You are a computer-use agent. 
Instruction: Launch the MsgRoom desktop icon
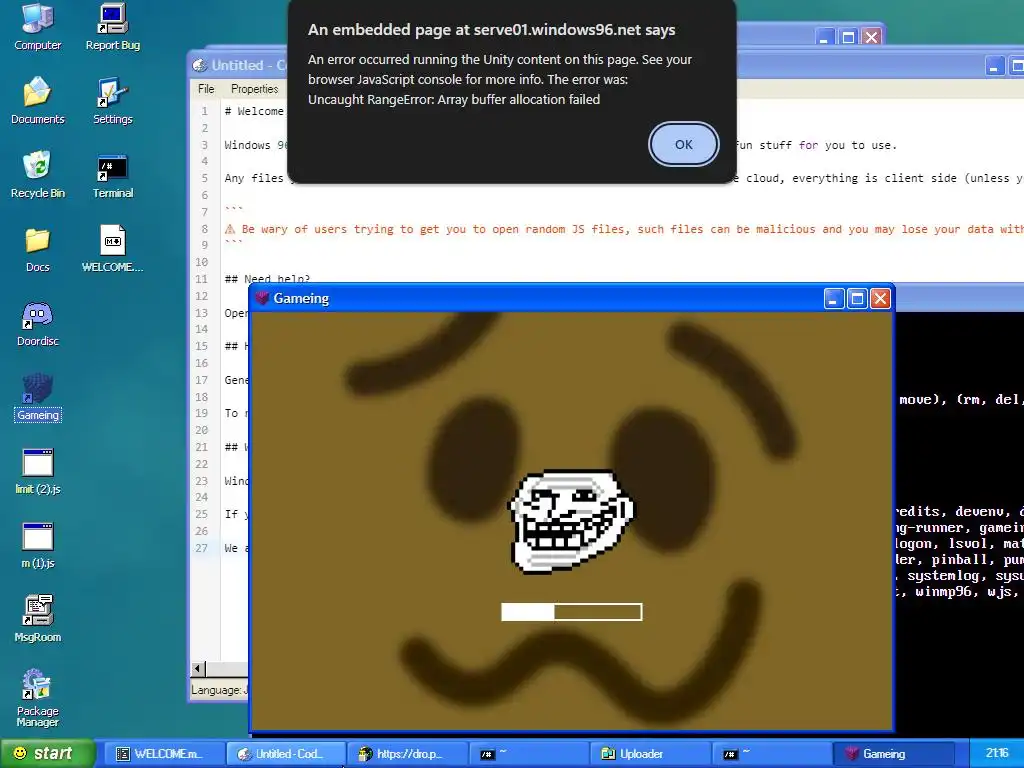pyautogui.click(x=37, y=618)
